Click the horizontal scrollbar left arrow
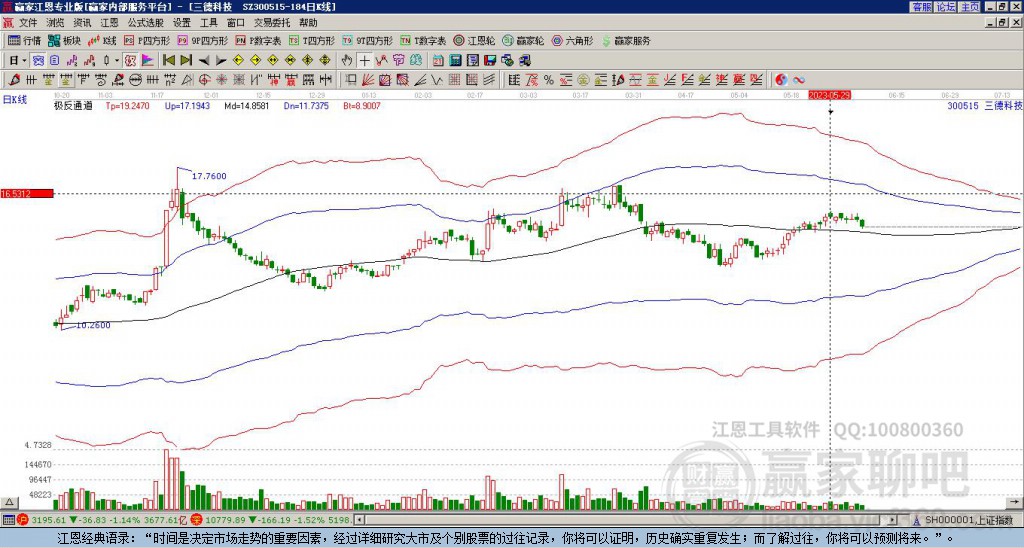 point(358,520)
